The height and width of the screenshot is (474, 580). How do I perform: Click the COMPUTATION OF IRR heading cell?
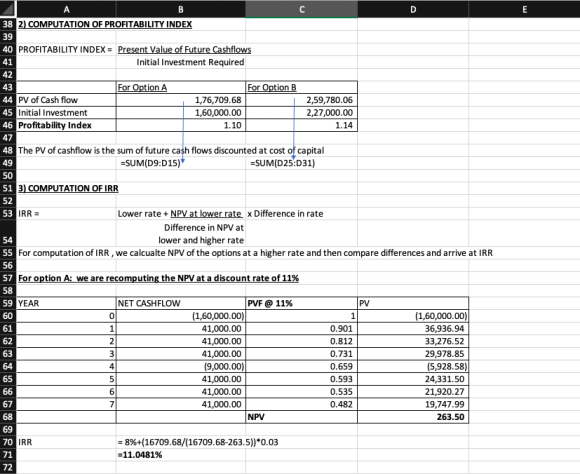[x=66, y=188]
